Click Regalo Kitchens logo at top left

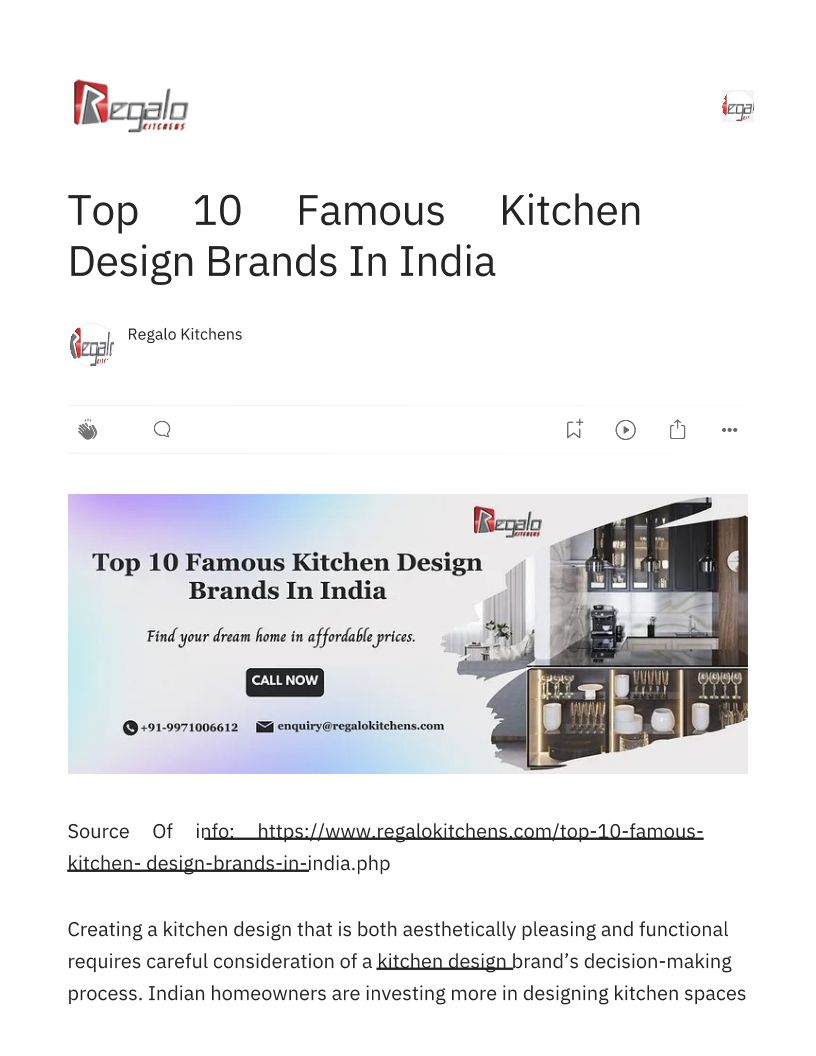pos(130,106)
